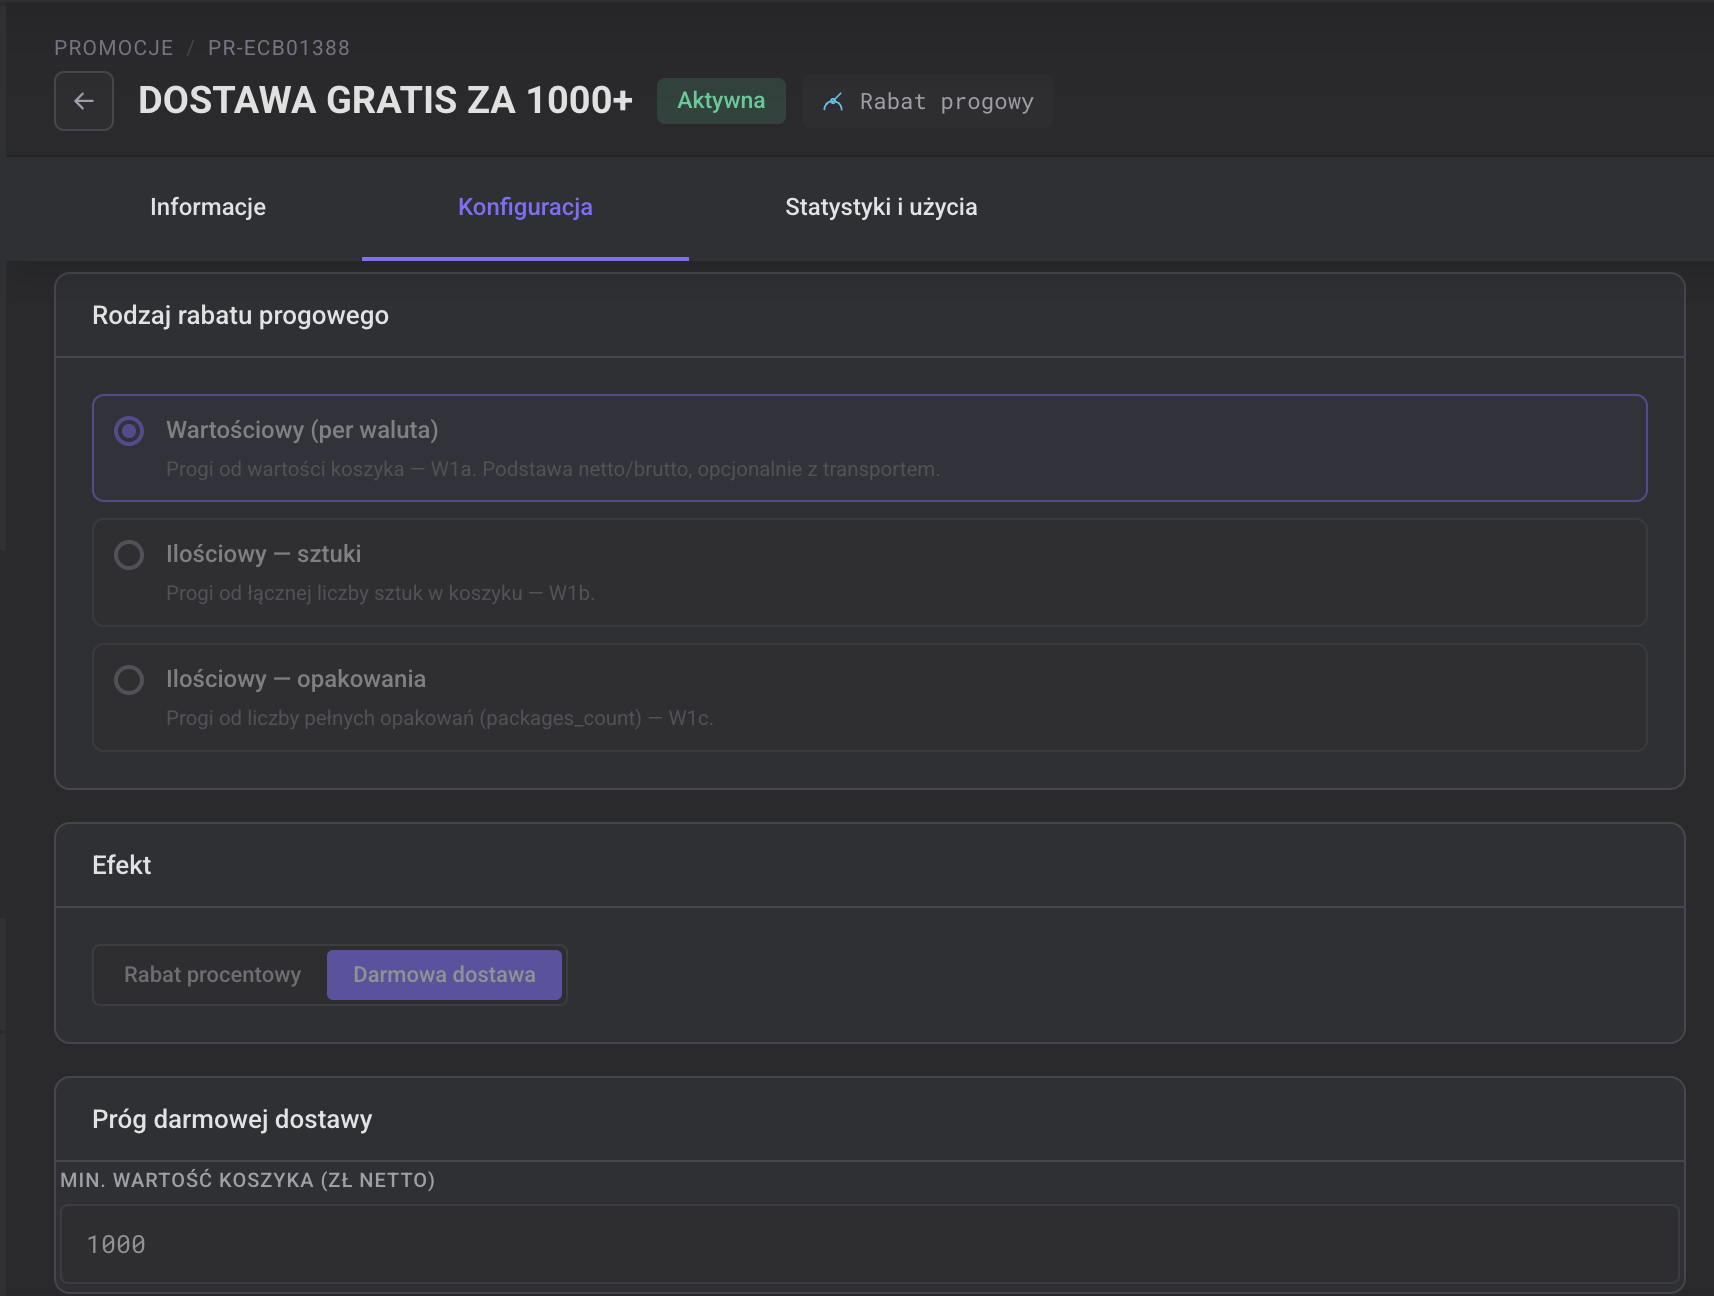
Task: Select the Wartościowy (per waluta) radio button
Action: (129, 431)
